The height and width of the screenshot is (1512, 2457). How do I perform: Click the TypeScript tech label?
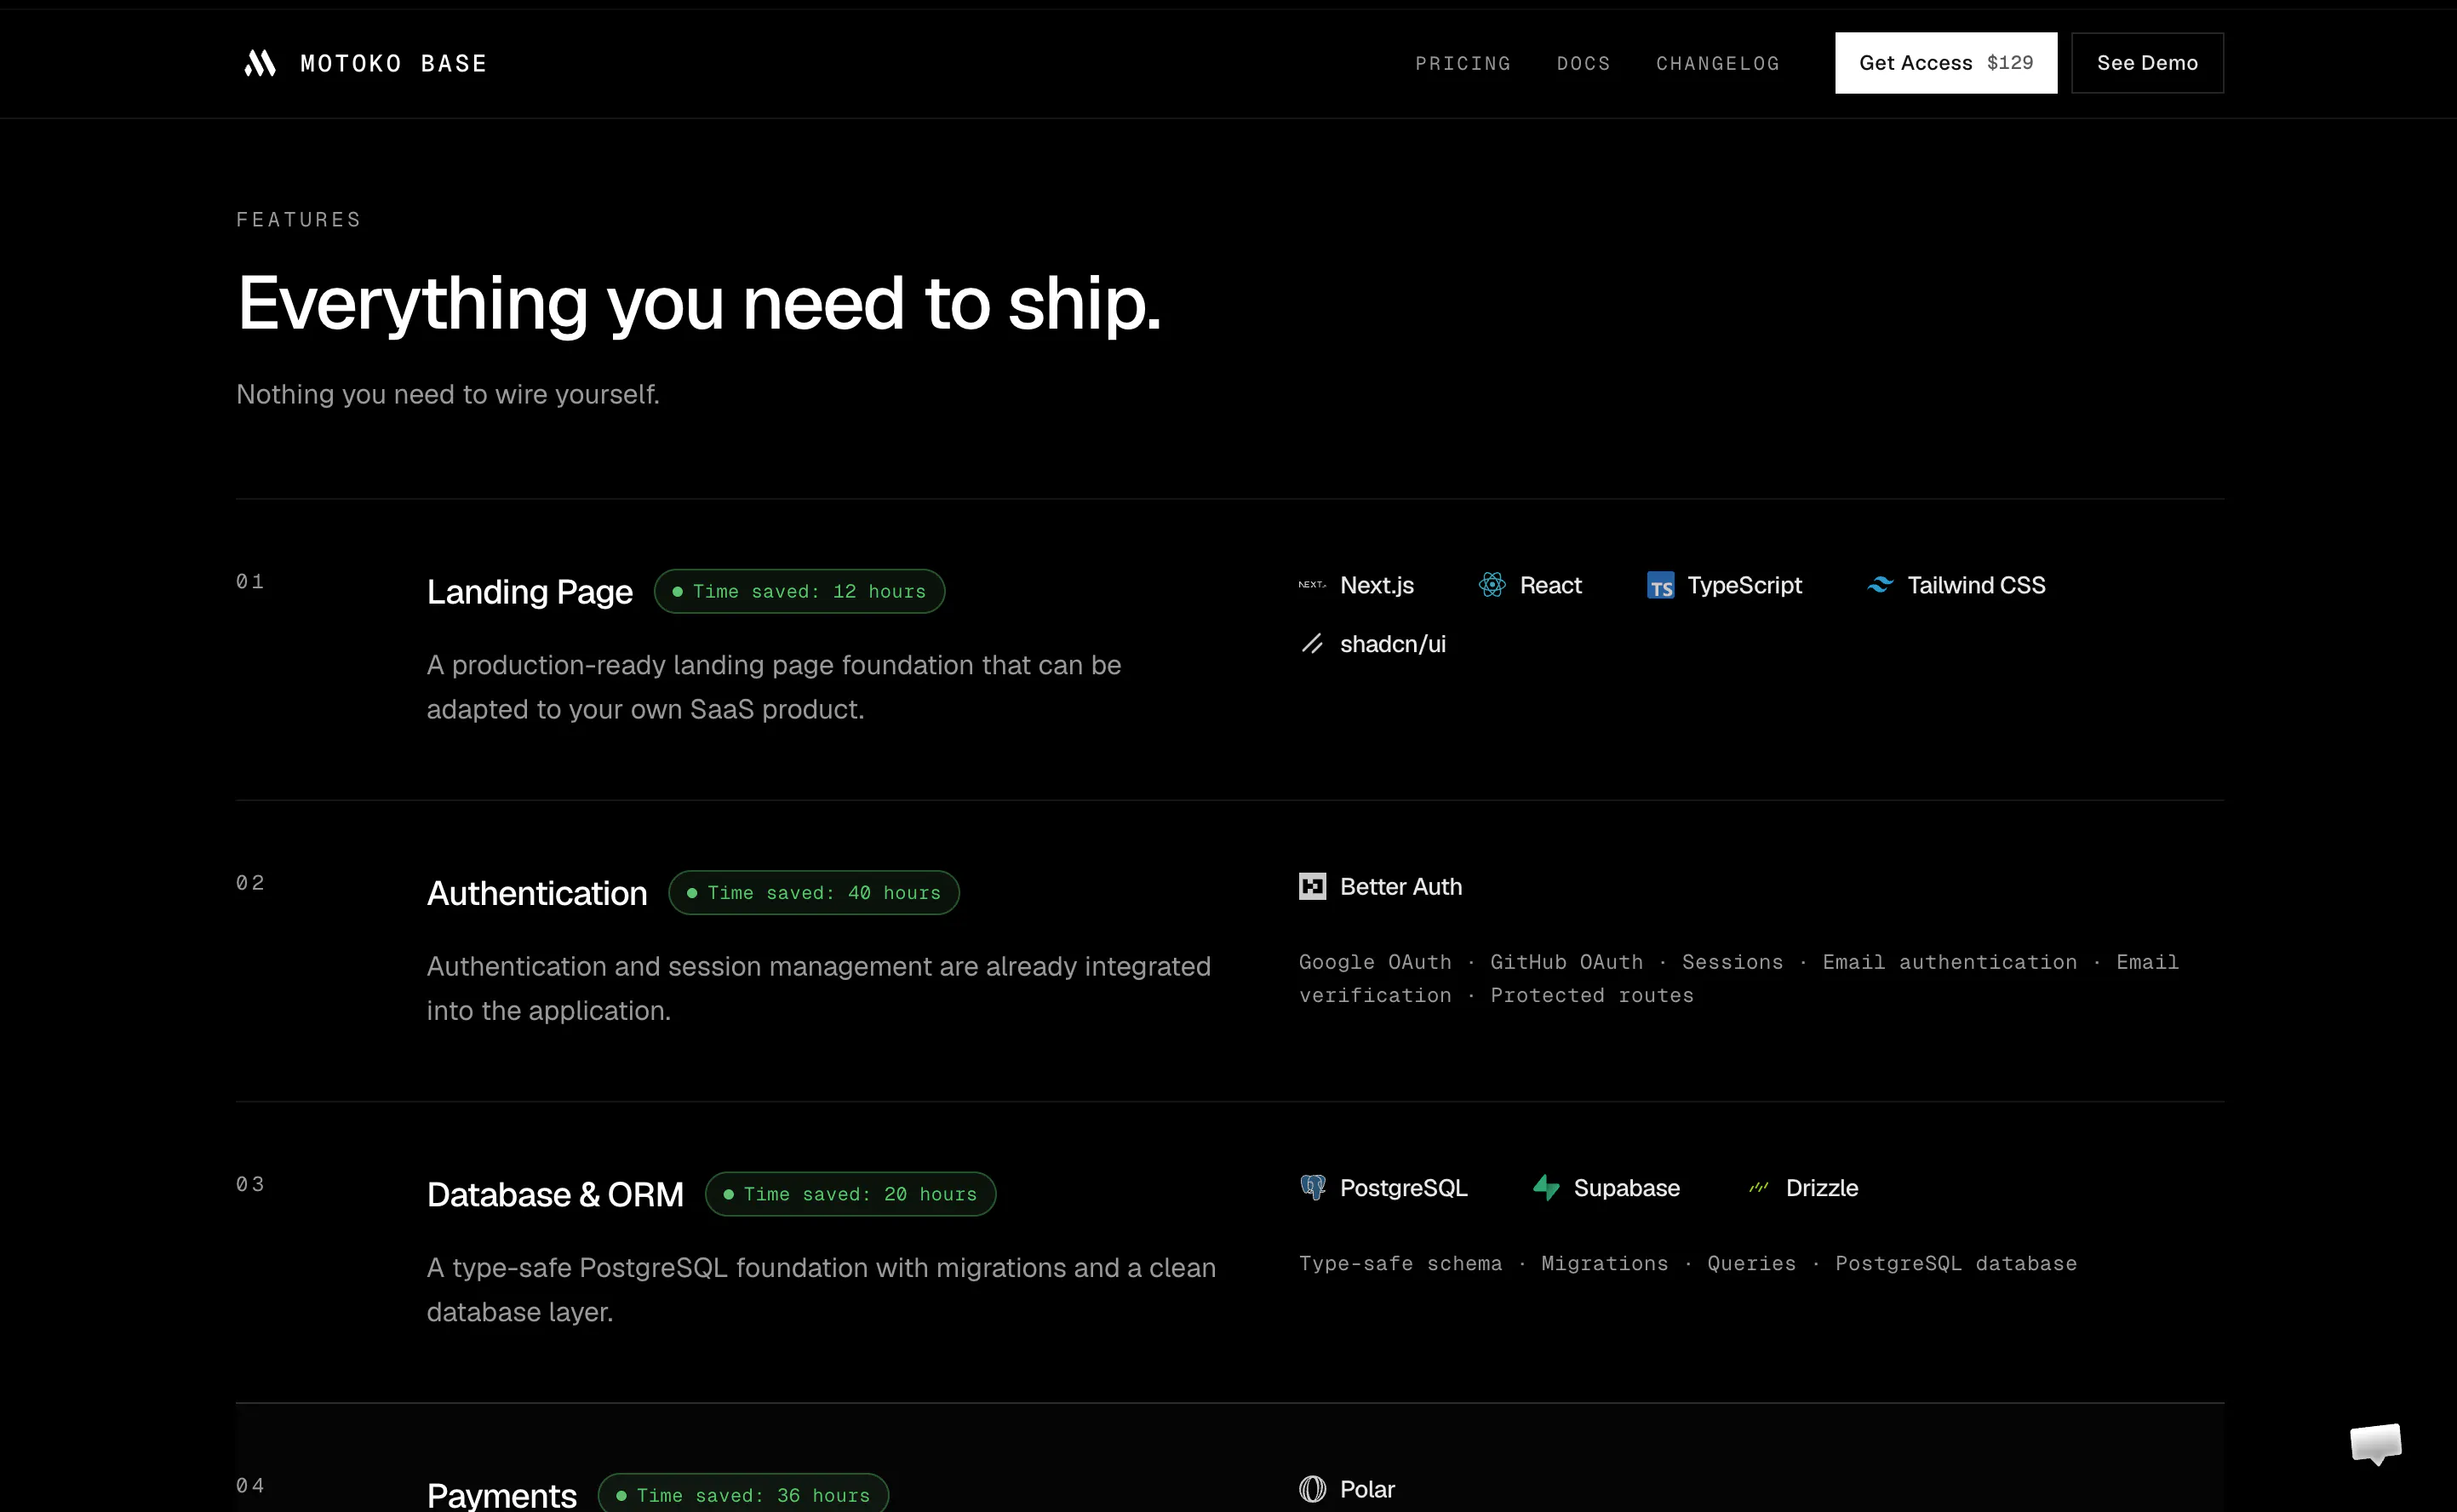1744,586
